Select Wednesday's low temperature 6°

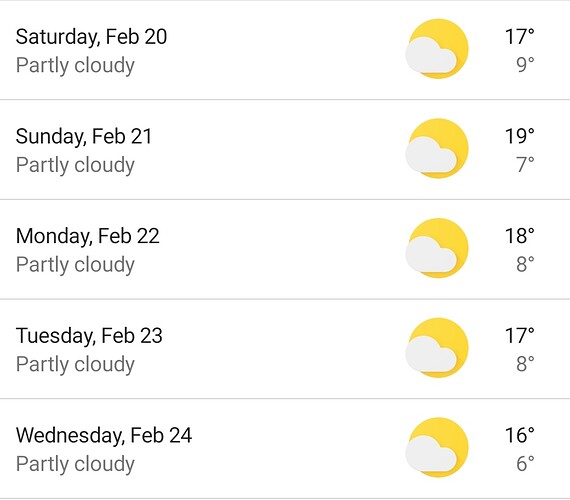(x=525, y=463)
